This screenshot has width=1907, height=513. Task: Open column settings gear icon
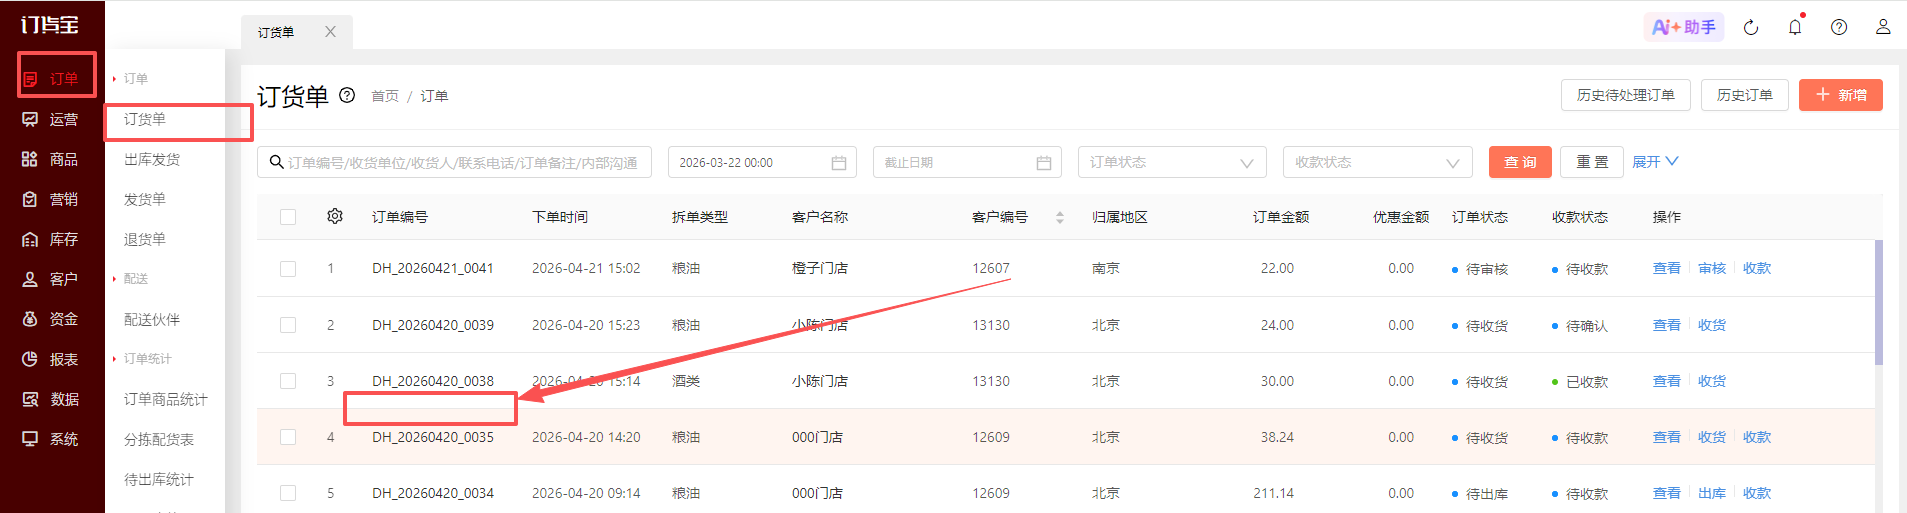pos(335,216)
